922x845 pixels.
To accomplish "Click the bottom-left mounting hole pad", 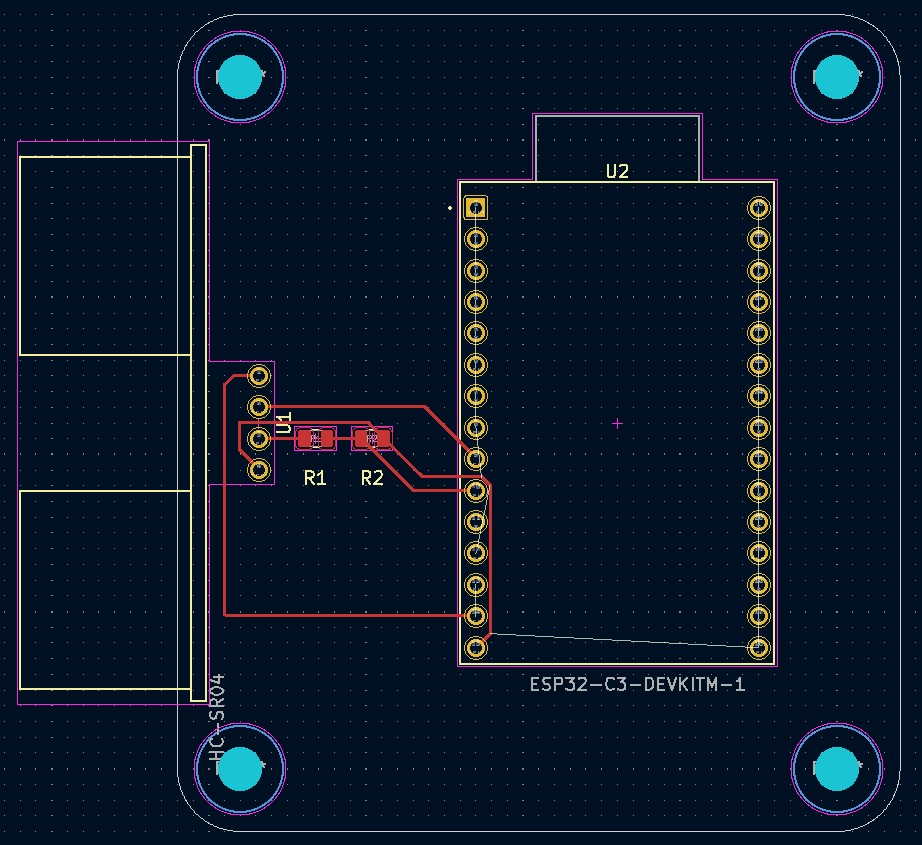I will pos(240,768).
